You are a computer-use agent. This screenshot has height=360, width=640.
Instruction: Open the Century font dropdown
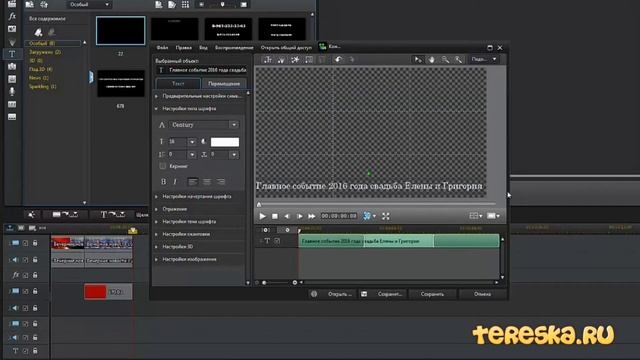[234, 124]
